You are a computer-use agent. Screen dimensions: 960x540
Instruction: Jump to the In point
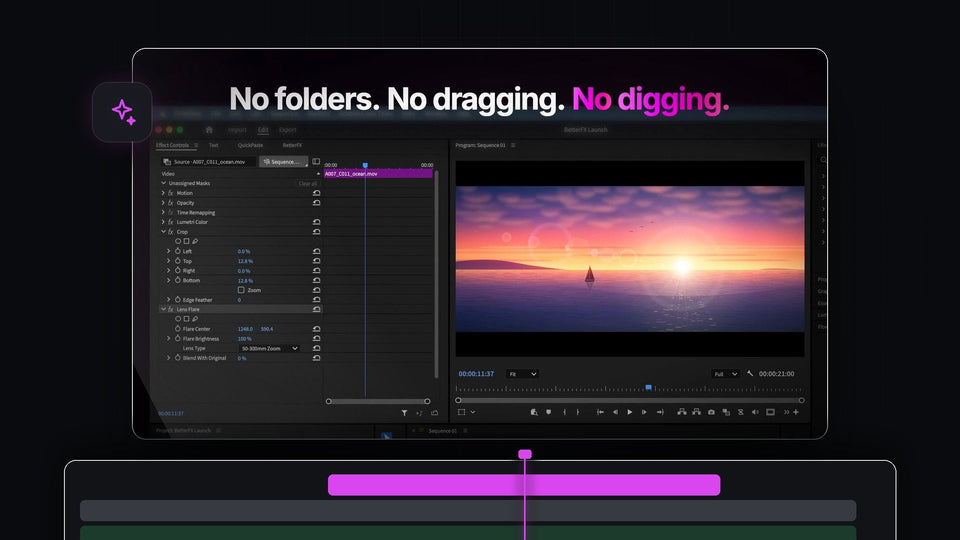coord(600,412)
